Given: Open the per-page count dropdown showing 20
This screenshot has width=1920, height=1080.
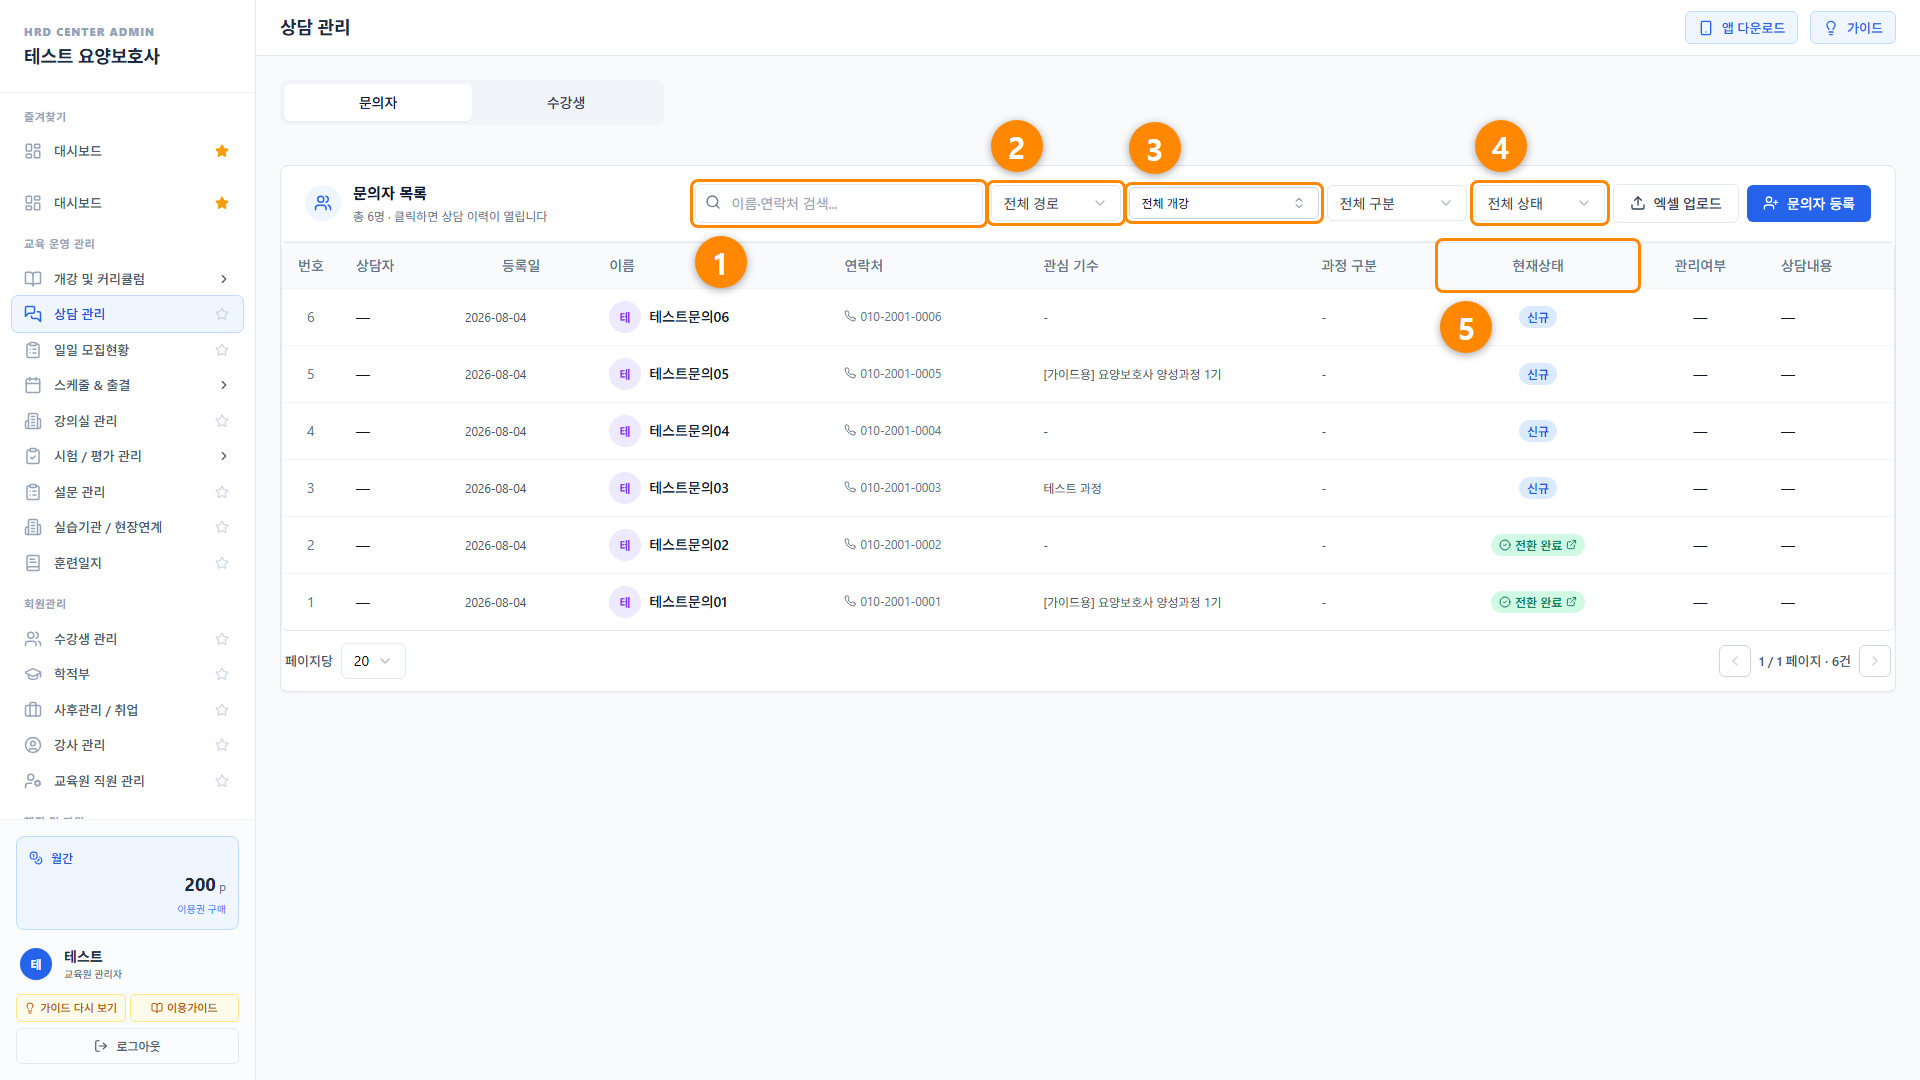Looking at the screenshot, I should click(x=373, y=661).
